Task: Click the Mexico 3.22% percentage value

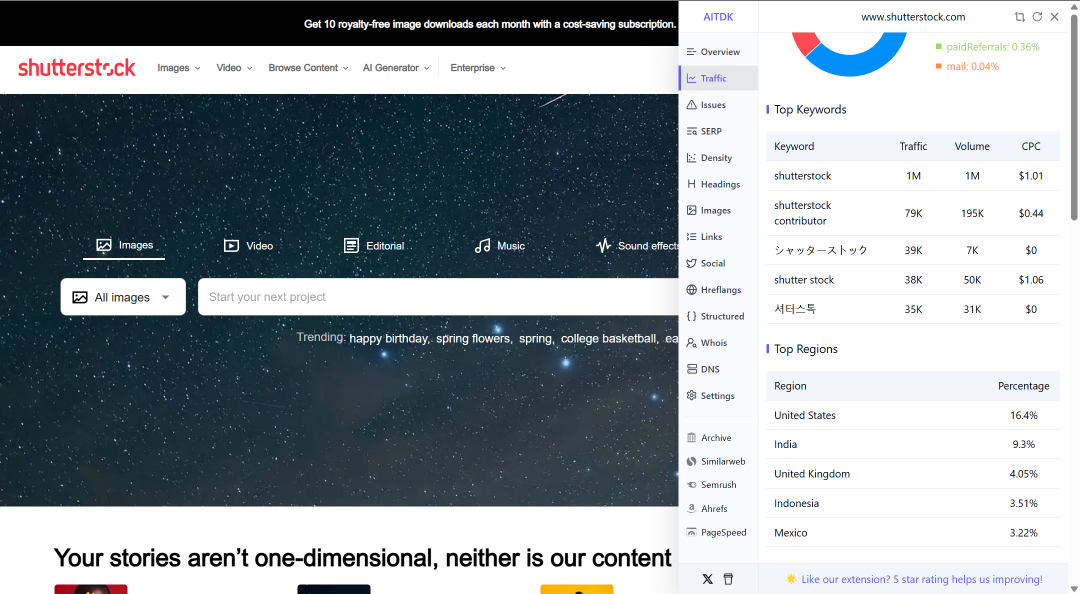Action: point(1024,533)
